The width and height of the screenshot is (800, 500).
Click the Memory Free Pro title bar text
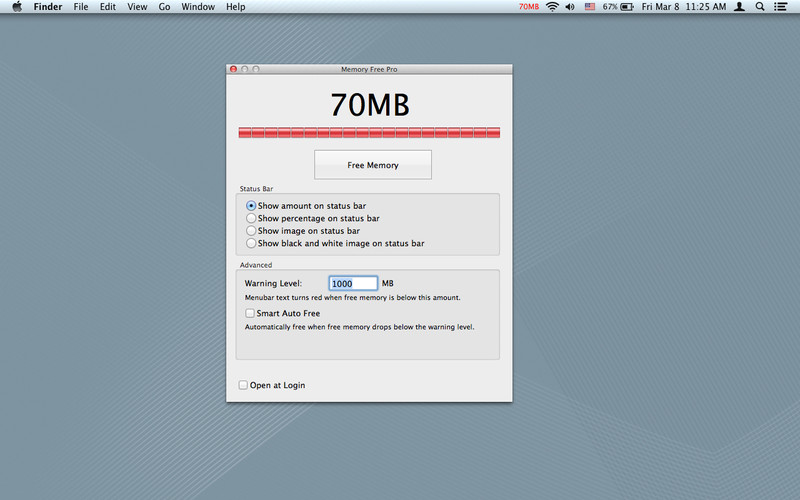[369, 69]
